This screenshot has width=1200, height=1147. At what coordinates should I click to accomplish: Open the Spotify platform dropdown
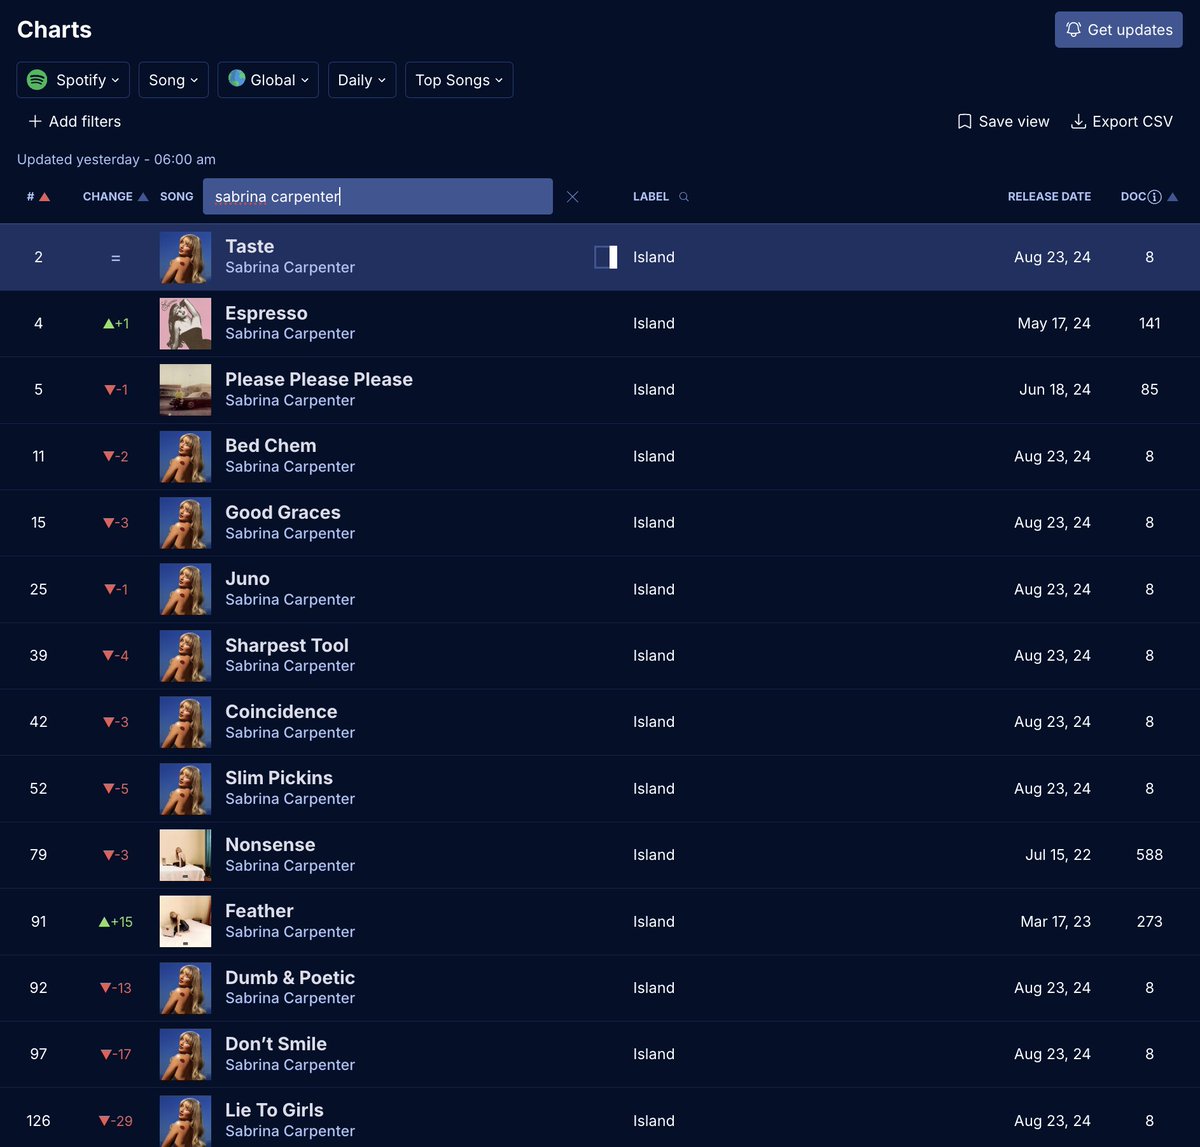pos(73,80)
